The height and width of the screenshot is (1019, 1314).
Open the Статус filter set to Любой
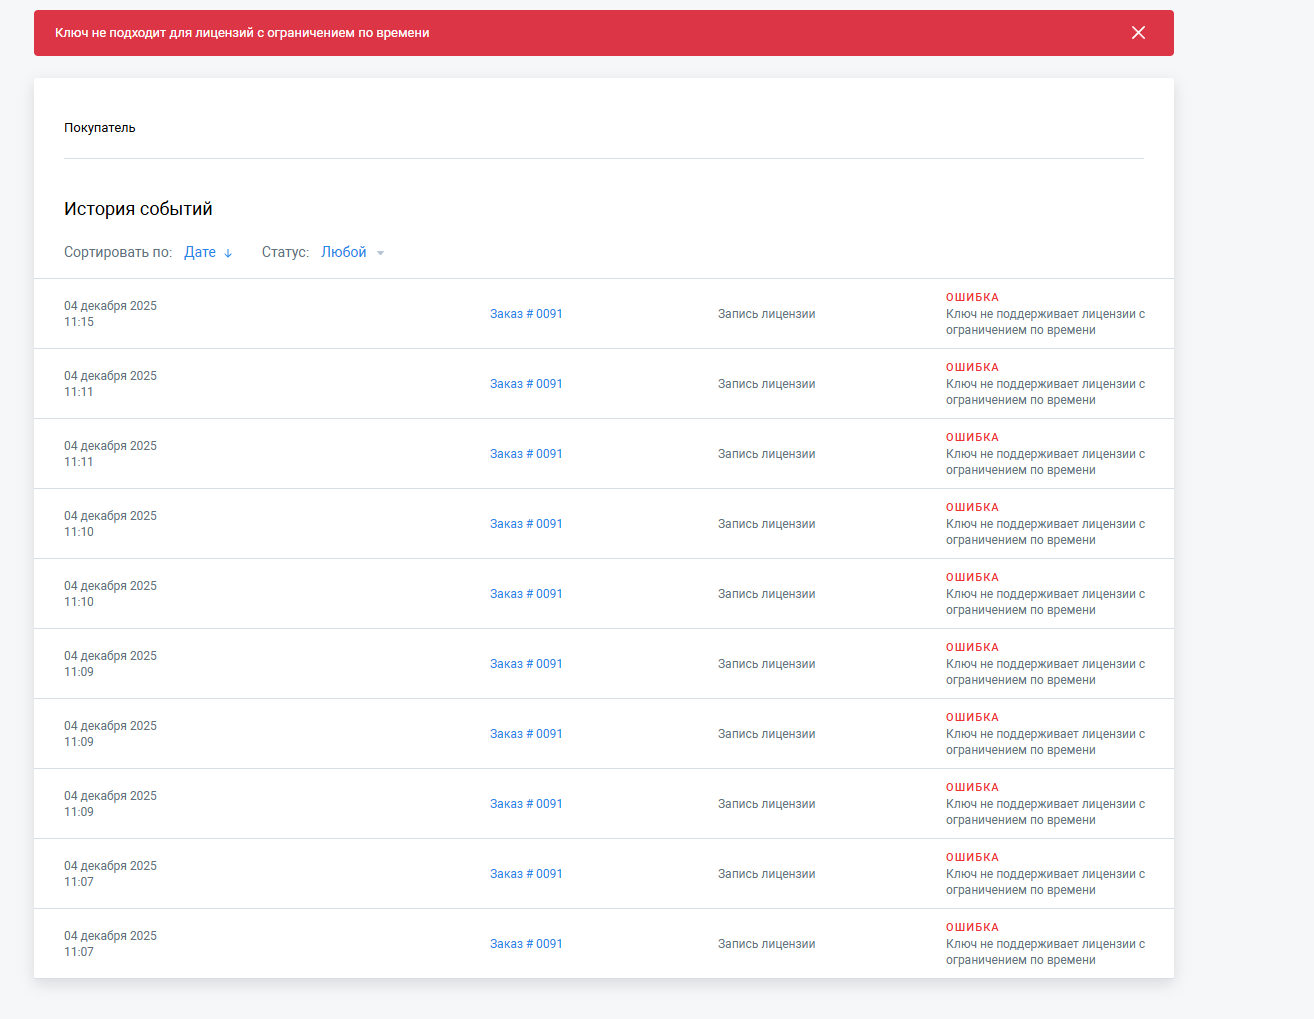pyautogui.click(x=344, y=252)
